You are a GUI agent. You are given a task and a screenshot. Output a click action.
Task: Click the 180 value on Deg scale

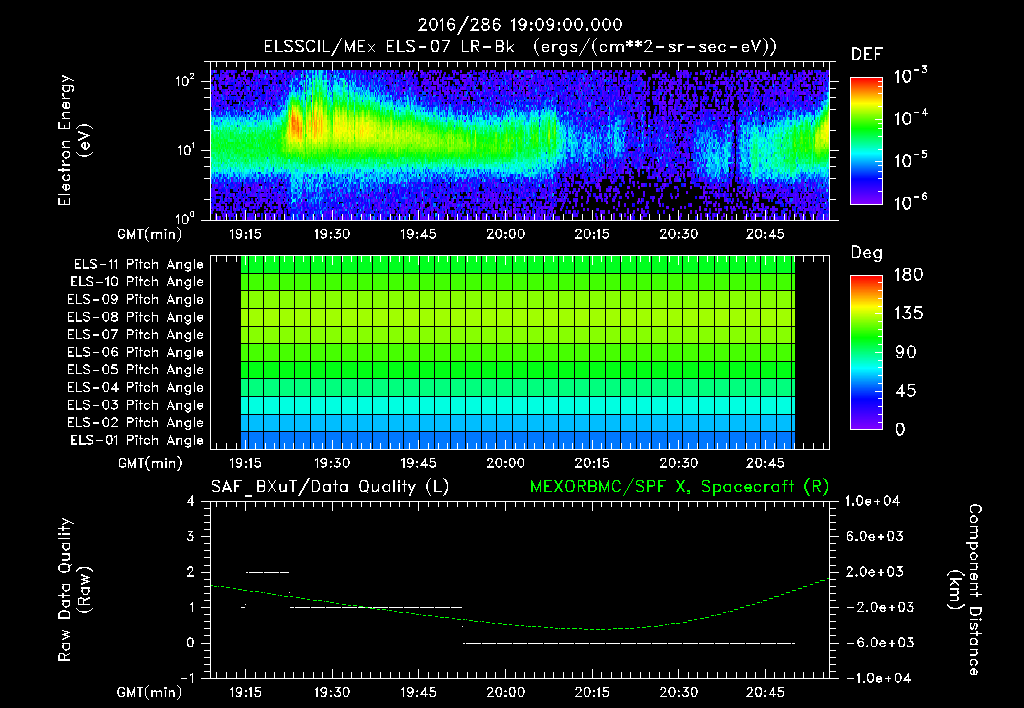[908, 275]
